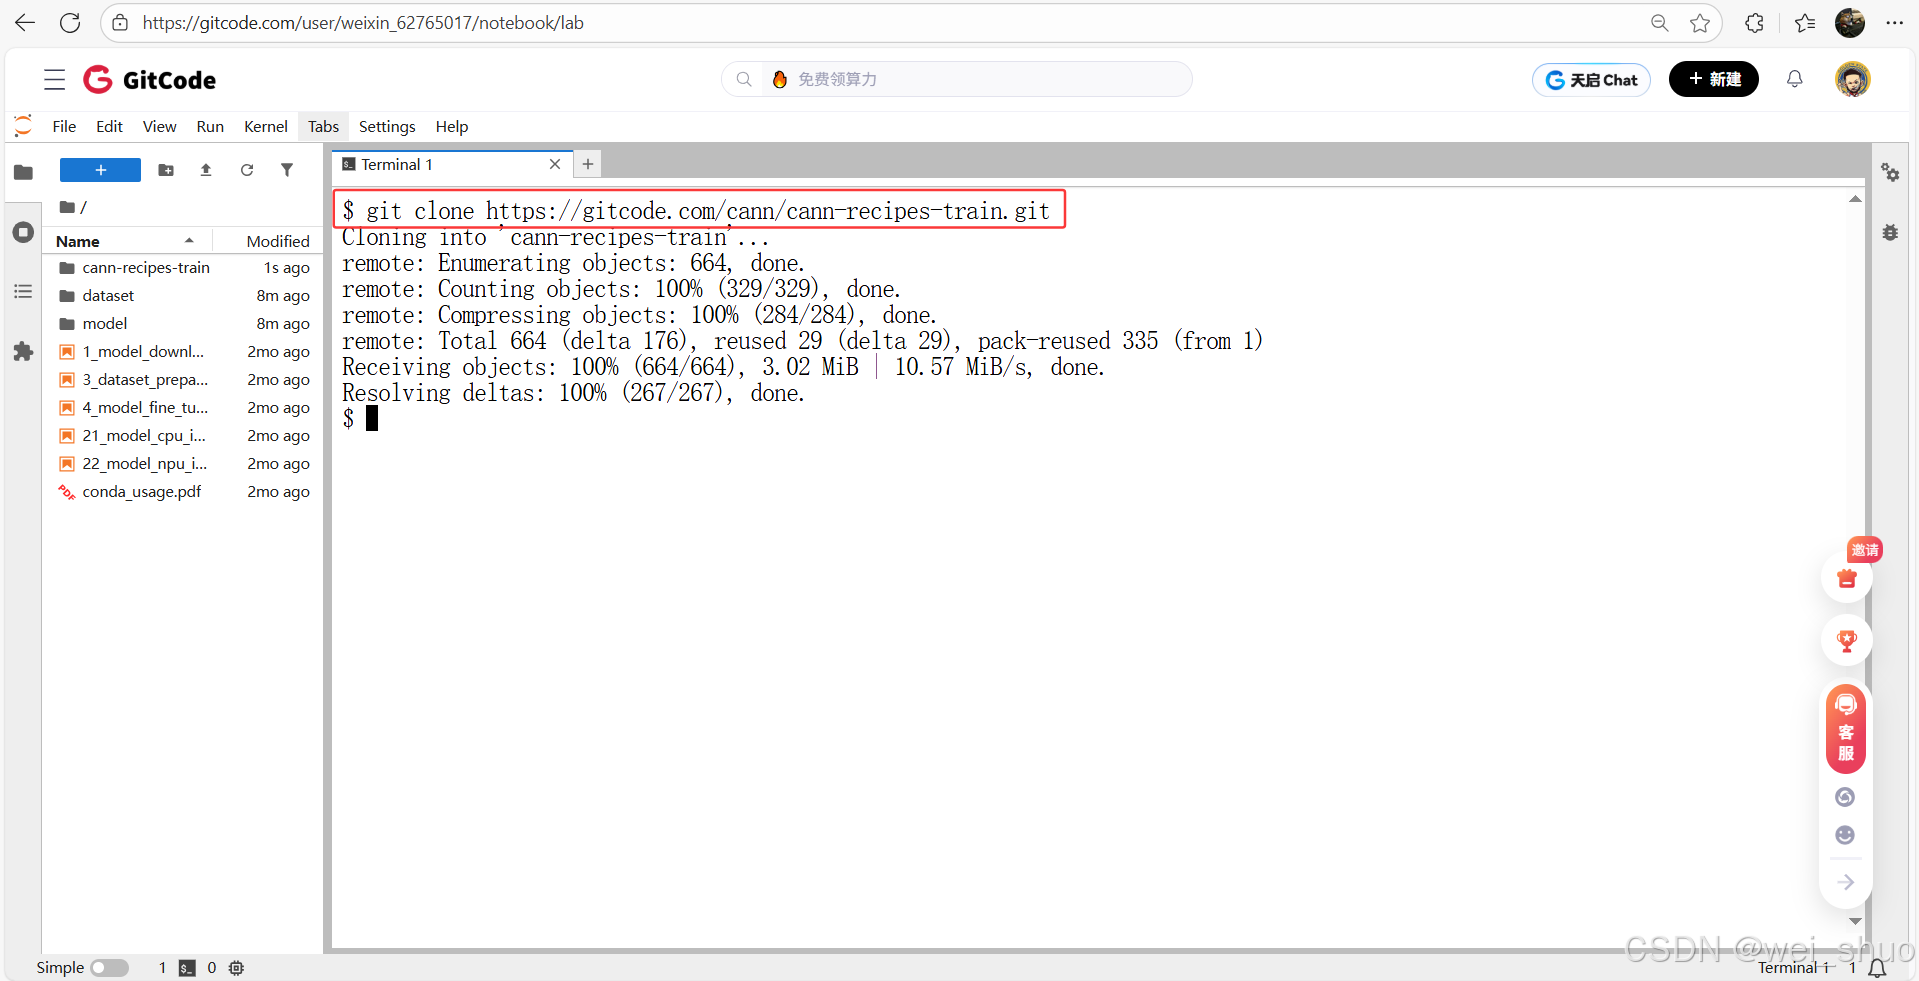Click the address bar URL

coord(363,23)
